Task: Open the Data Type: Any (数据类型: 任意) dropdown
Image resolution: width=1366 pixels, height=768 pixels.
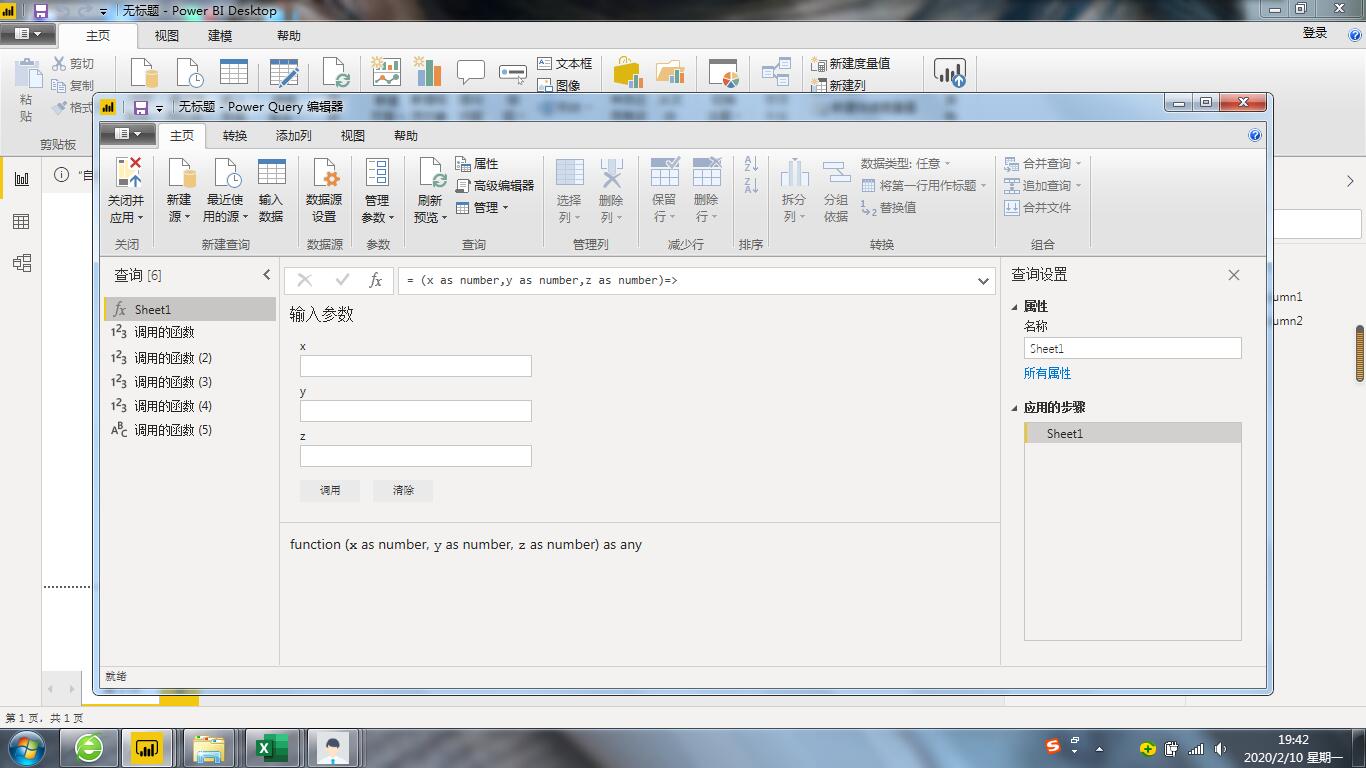Action: pyautogui.click(x=905, y=164)
